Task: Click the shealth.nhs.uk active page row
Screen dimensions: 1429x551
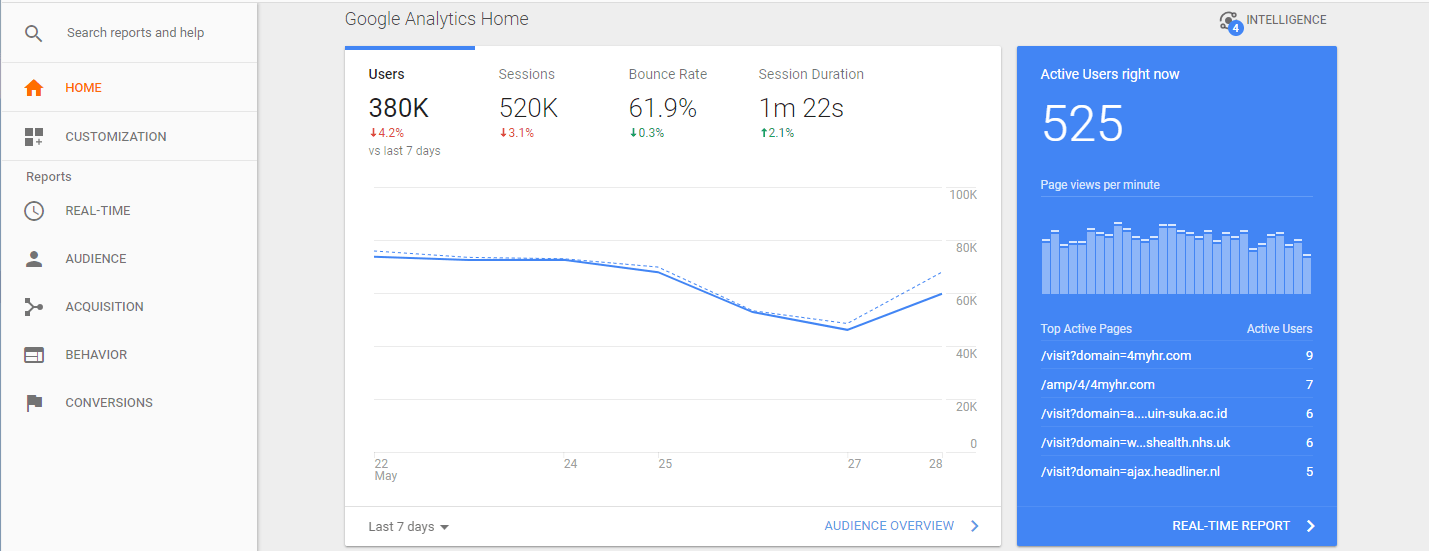Action: point(1176,443)
